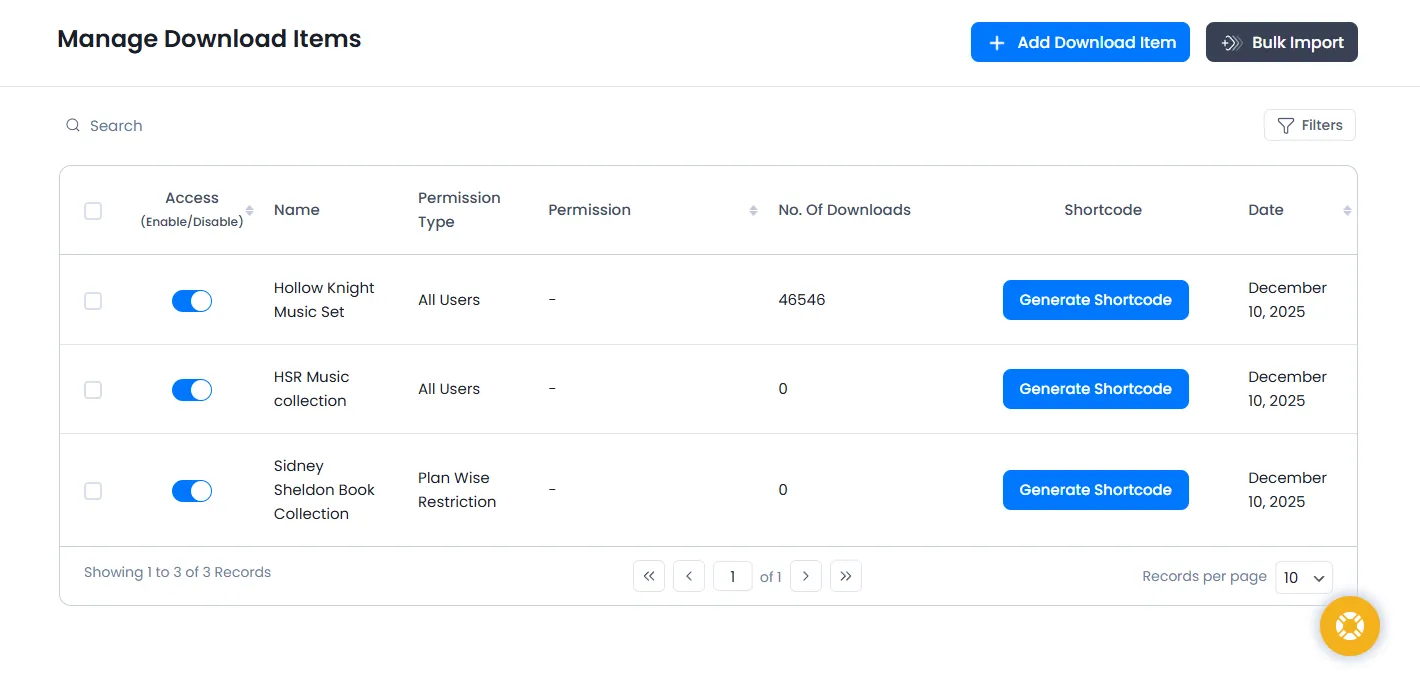Image resolution: width=1420 pixels, height=688 pixels.
Task: Turn off access toggle for HSR Music collection
Action: (192, 389)
